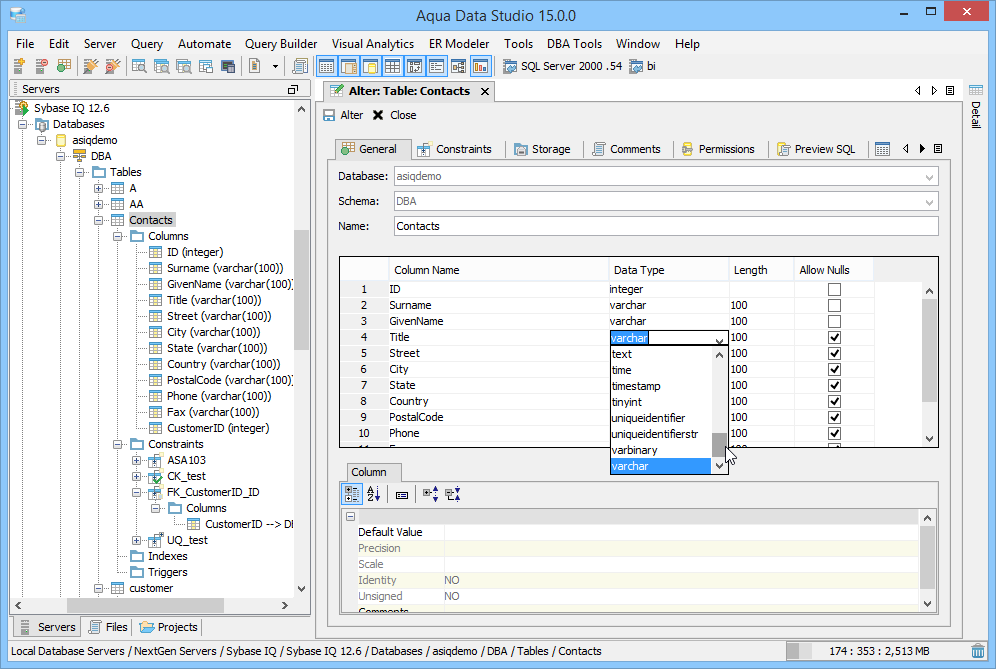Click the grid view toolbar icon
Image resolution: width=996 pixels, height=669 pixels.
click(393, 65)
